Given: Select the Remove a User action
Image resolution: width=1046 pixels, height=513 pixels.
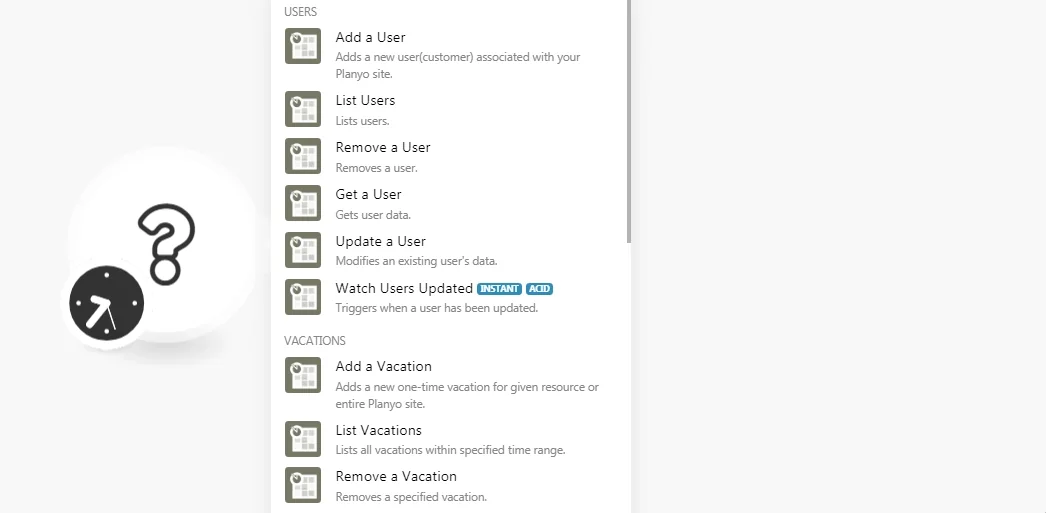Looking at the screenshot, I should (x=450, y=157).
